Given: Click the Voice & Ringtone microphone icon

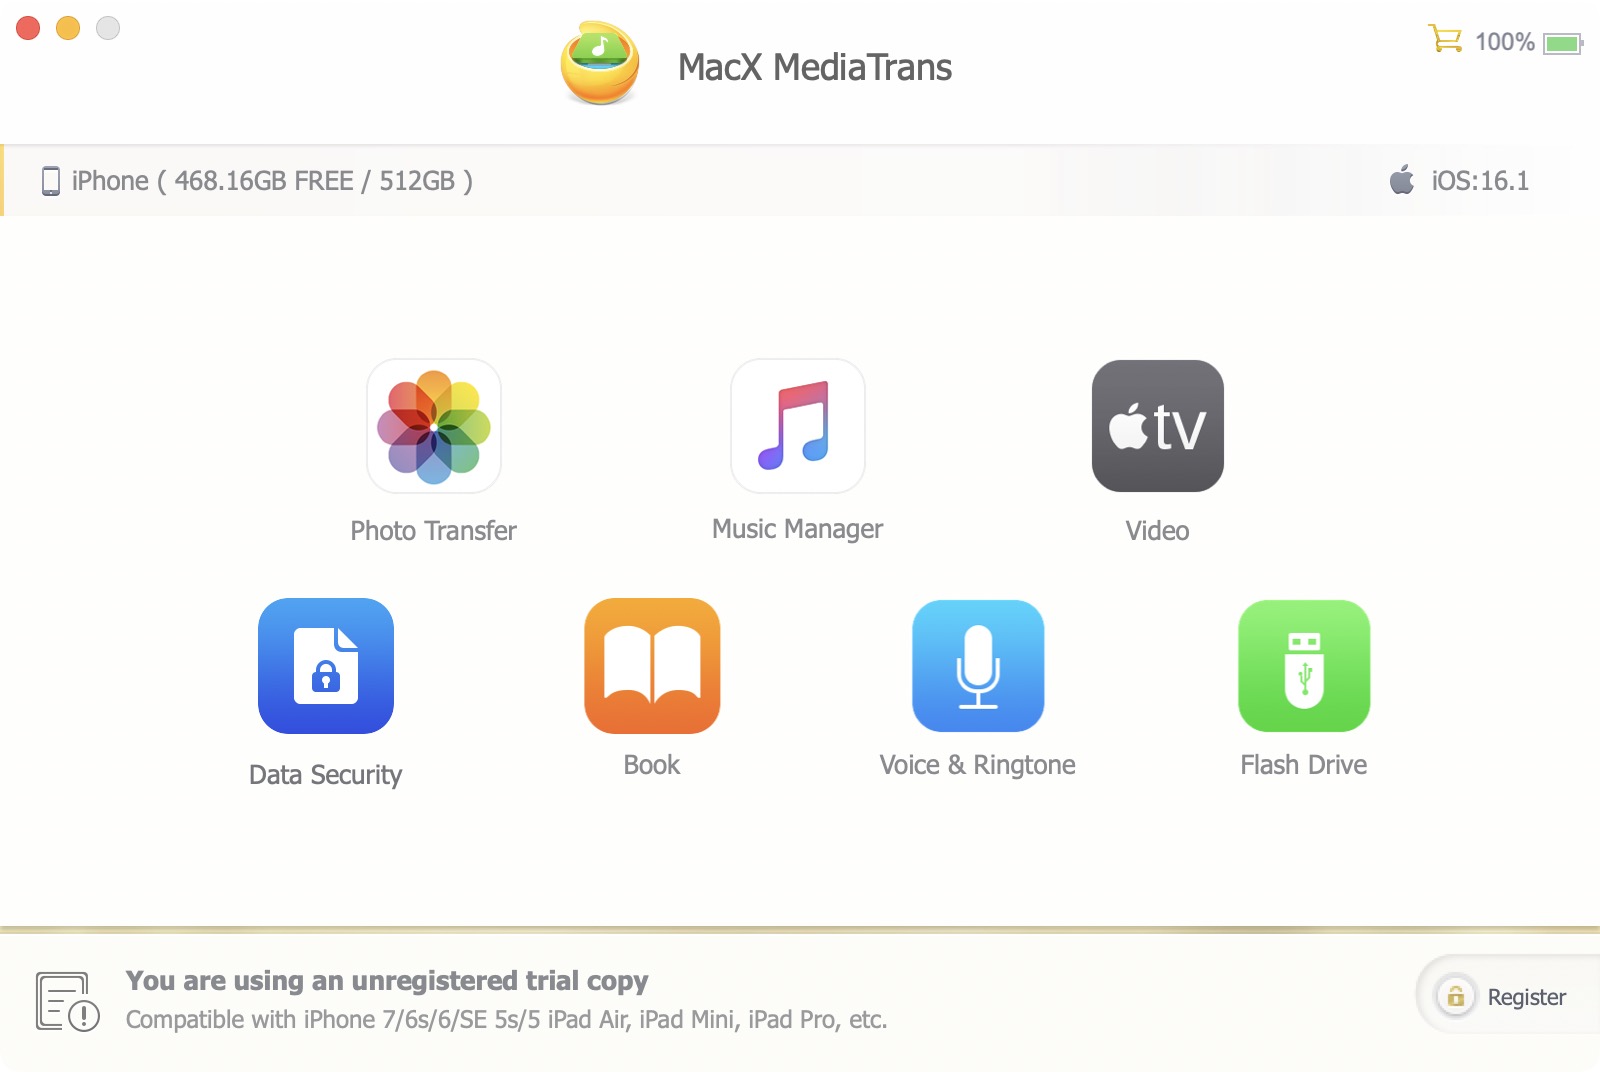Looking at the screenshot, I should [978, 666].
